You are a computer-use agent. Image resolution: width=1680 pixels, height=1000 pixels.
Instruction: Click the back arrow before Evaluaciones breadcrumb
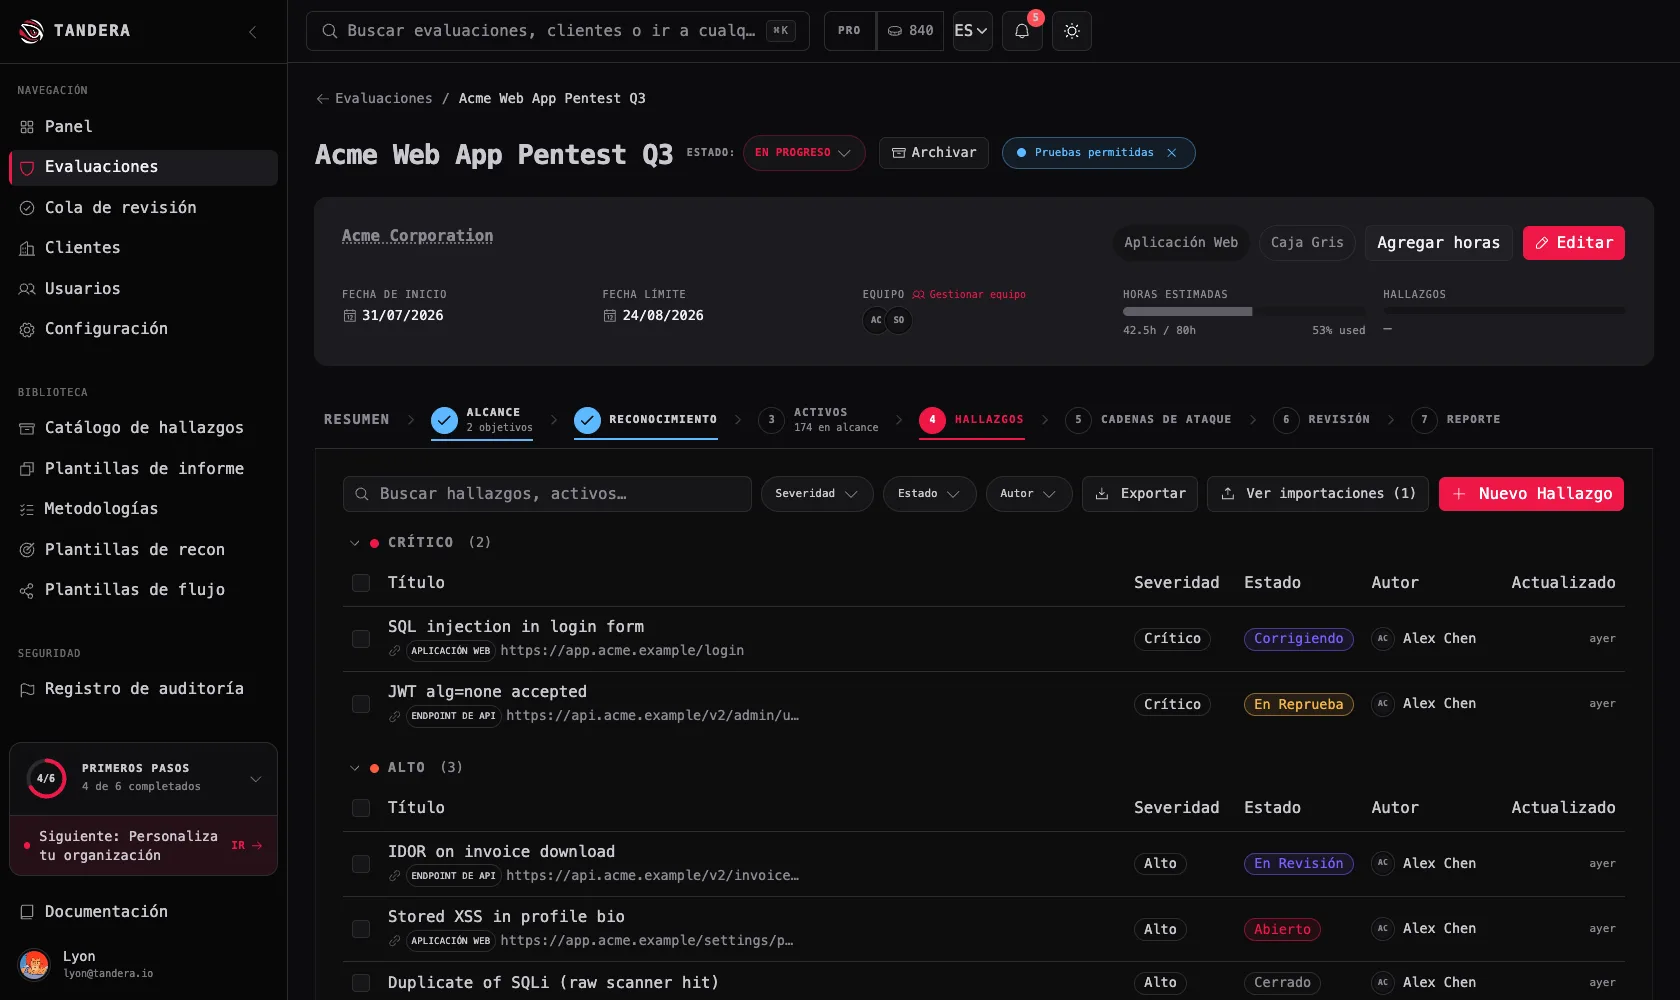(x=322, y=99)
